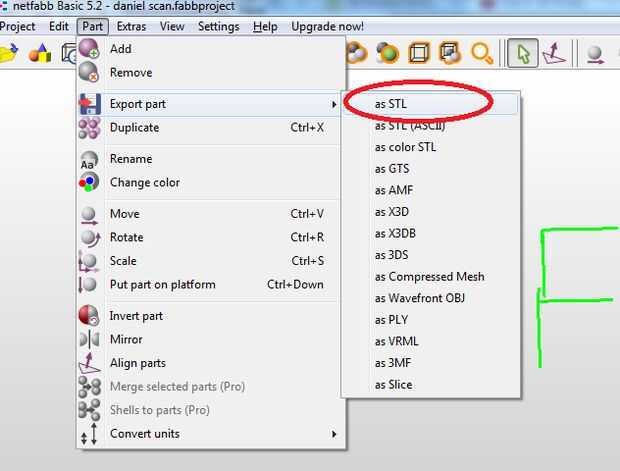Viewport: 620px width, 471px height.
Task: Click the Rotate sphere icon
Action: click(90, 238)
